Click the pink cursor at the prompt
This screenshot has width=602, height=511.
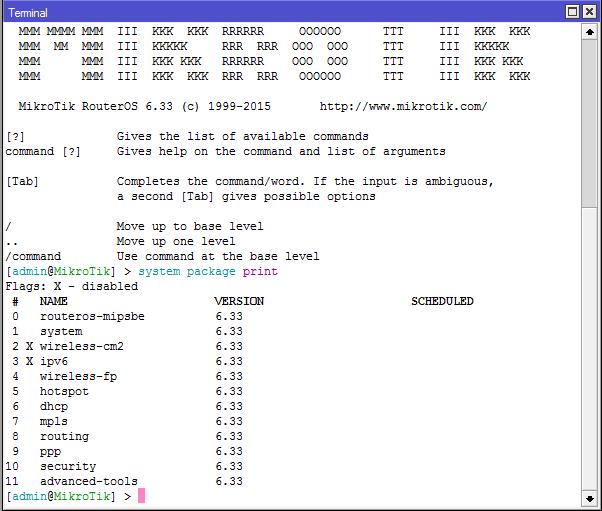(141, 496)
